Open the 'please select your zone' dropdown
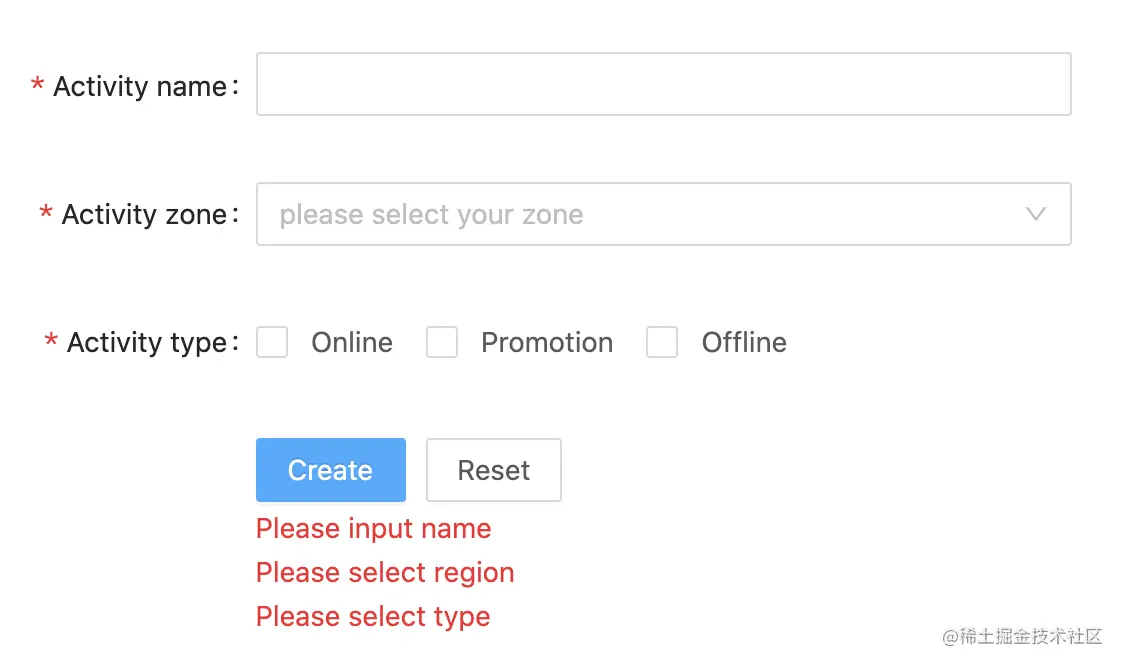The image size is (1122, 666). tap(663, 214)
